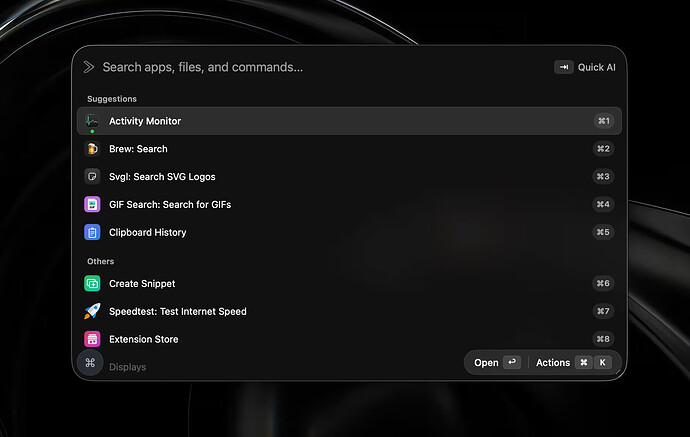Click the GIF Search purple icon
690x437 pixels.
click(92, 204)
